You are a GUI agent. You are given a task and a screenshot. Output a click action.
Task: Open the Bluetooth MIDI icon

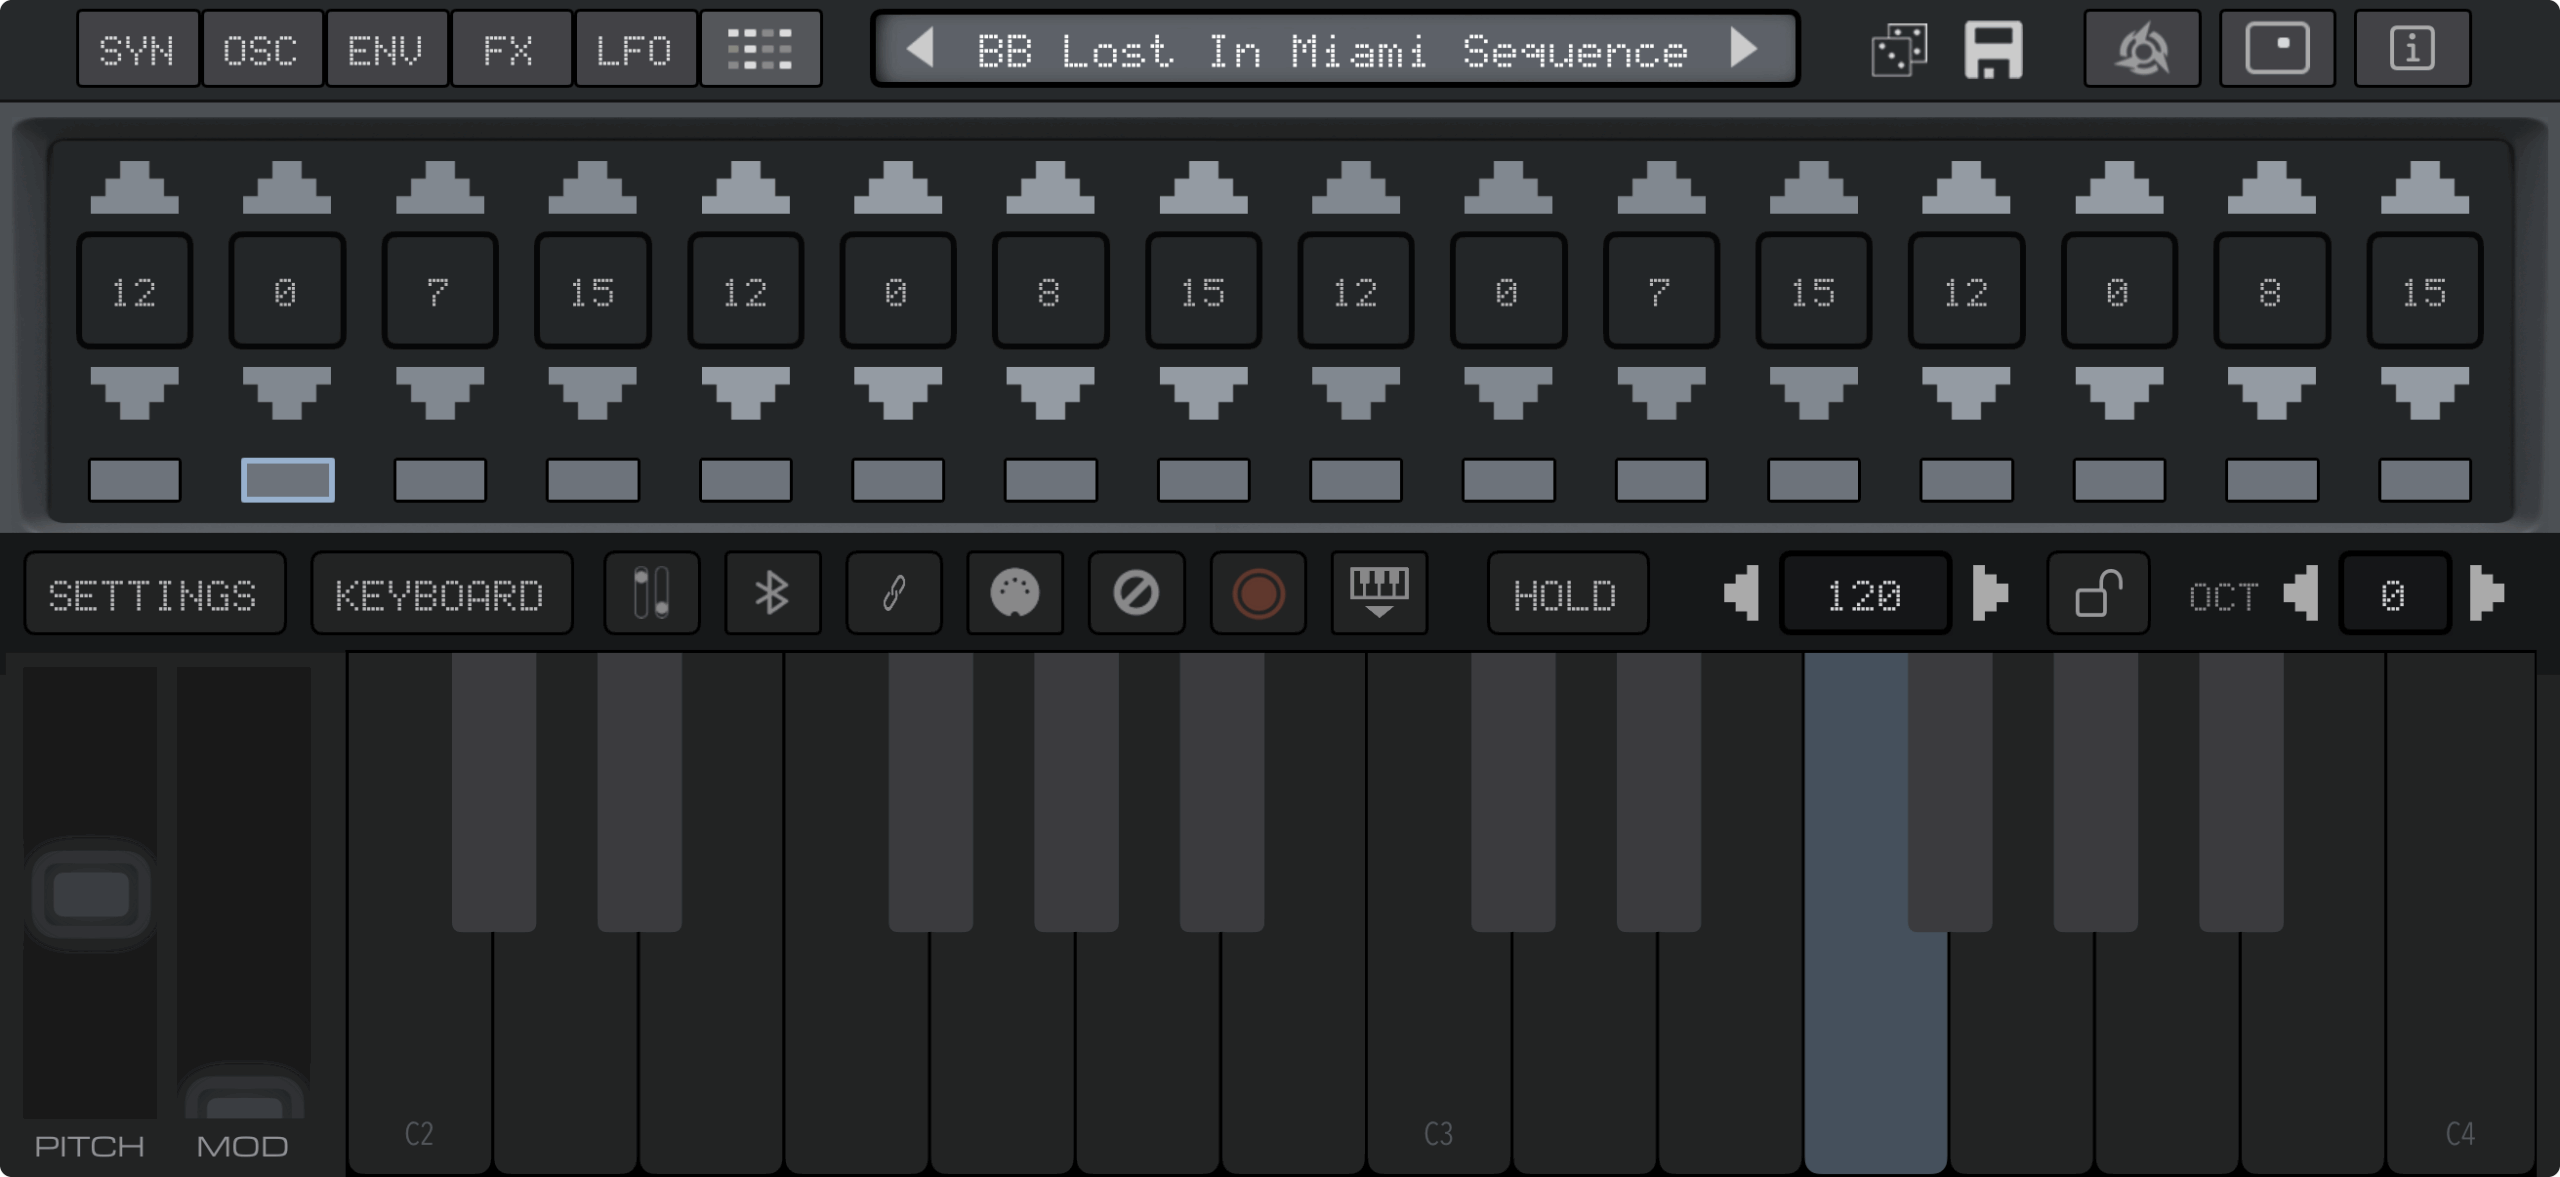point(772,594)
